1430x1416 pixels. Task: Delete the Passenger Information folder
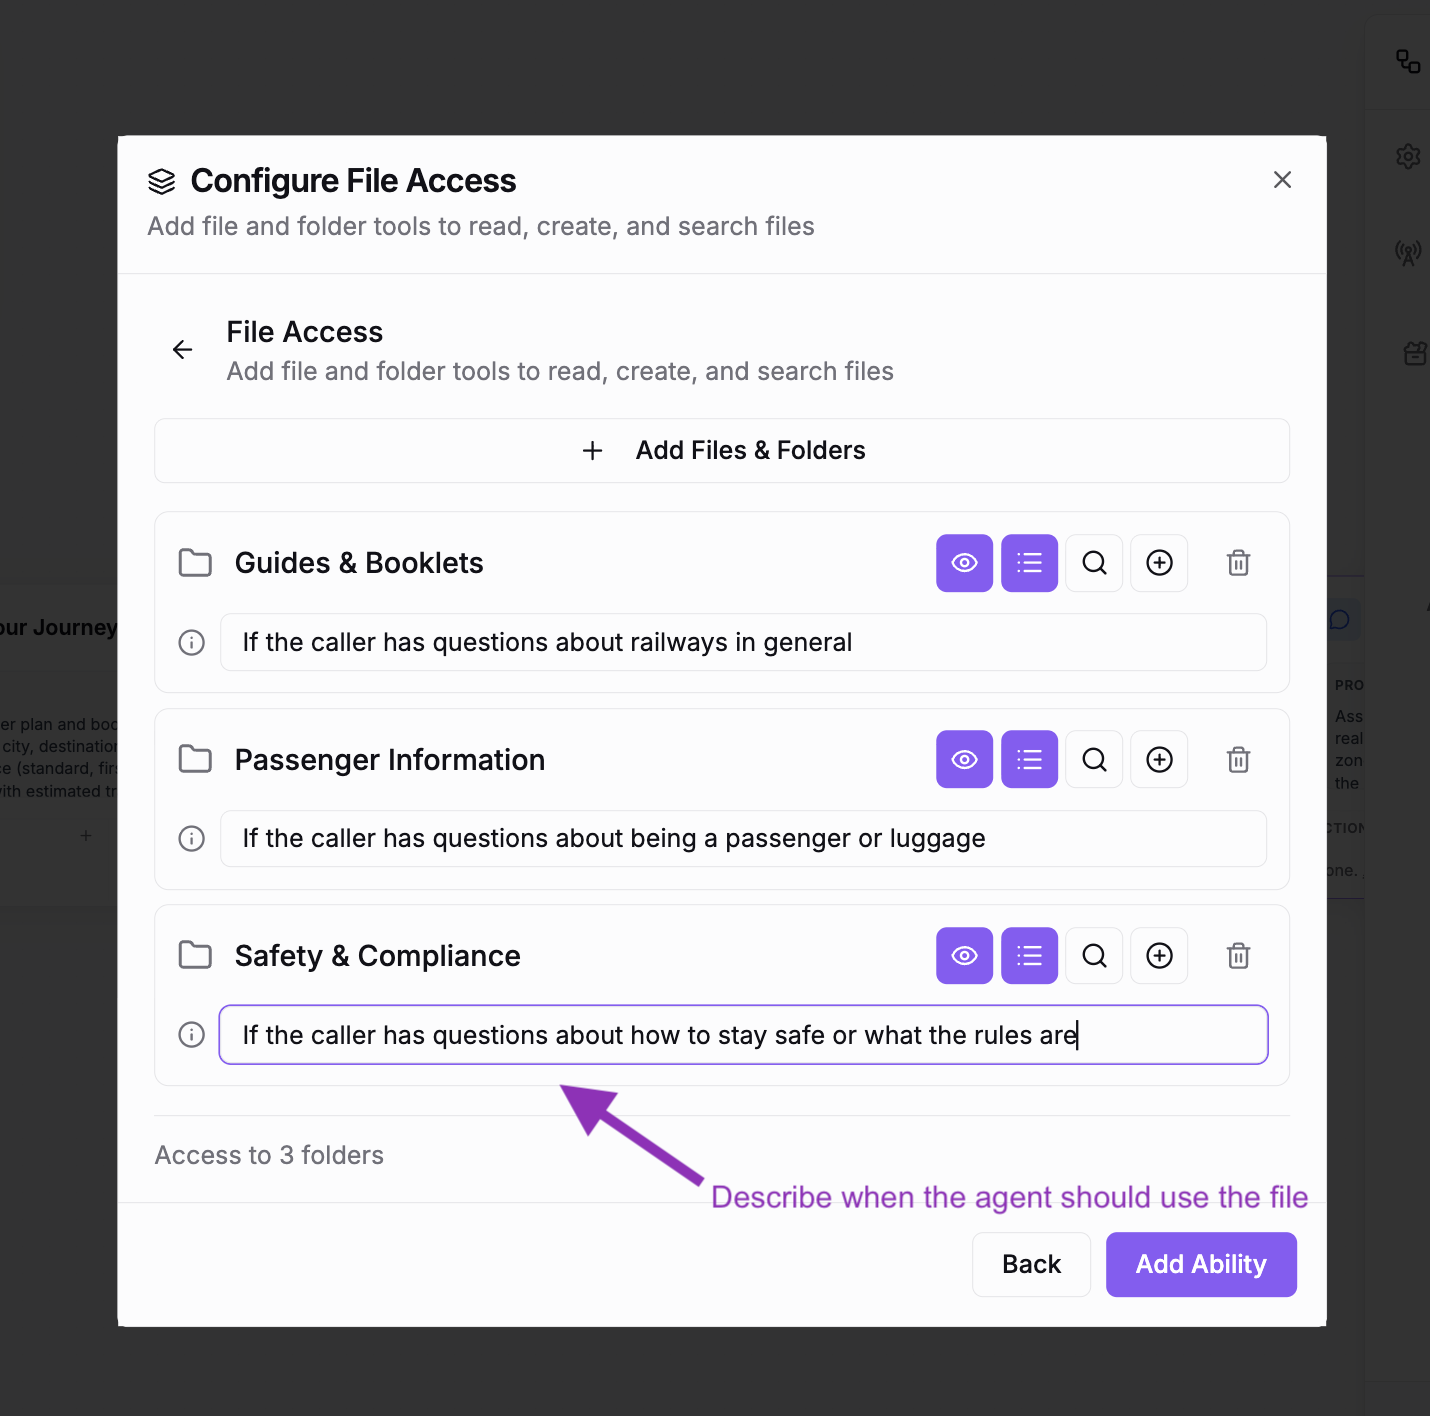(1238, 759)
